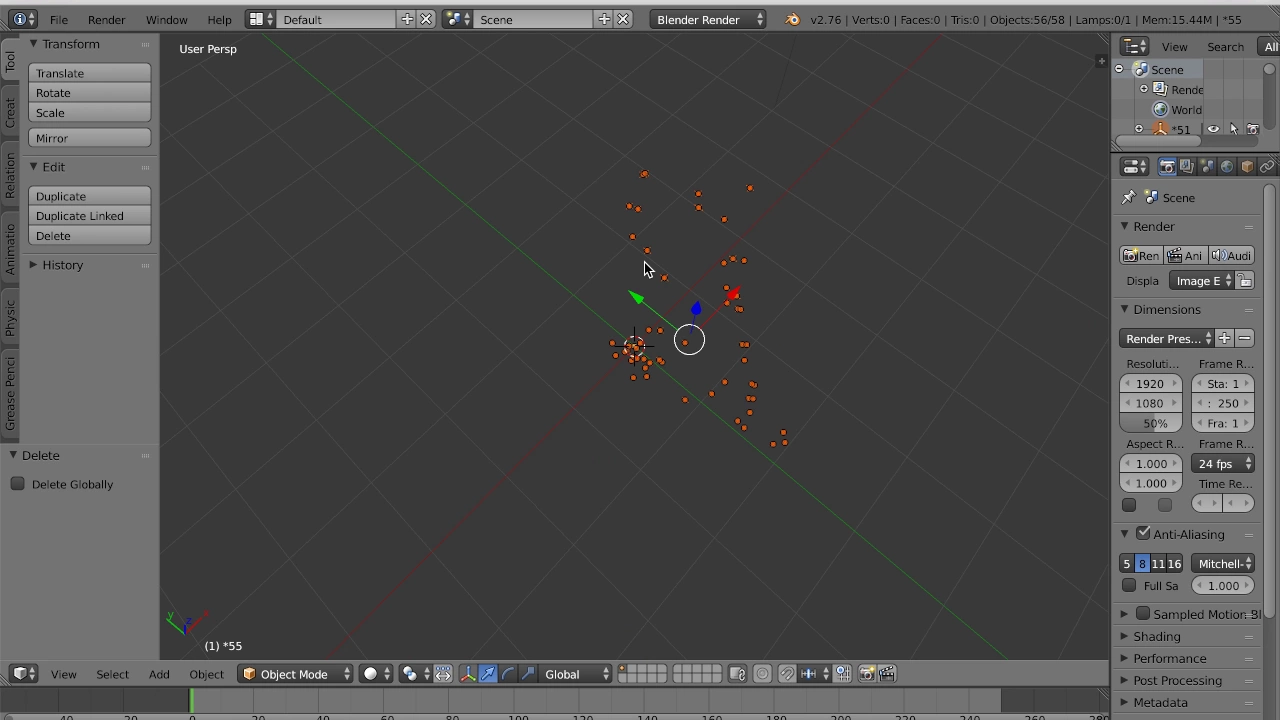Enable the scale manipulator icon
Image resolution: width=1280 pixels, height=720 pixels.
click(528, 674)
